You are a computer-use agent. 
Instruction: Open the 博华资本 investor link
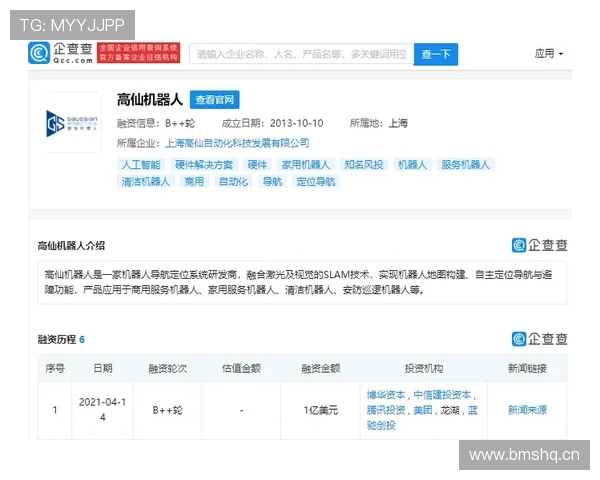point(386,395)
